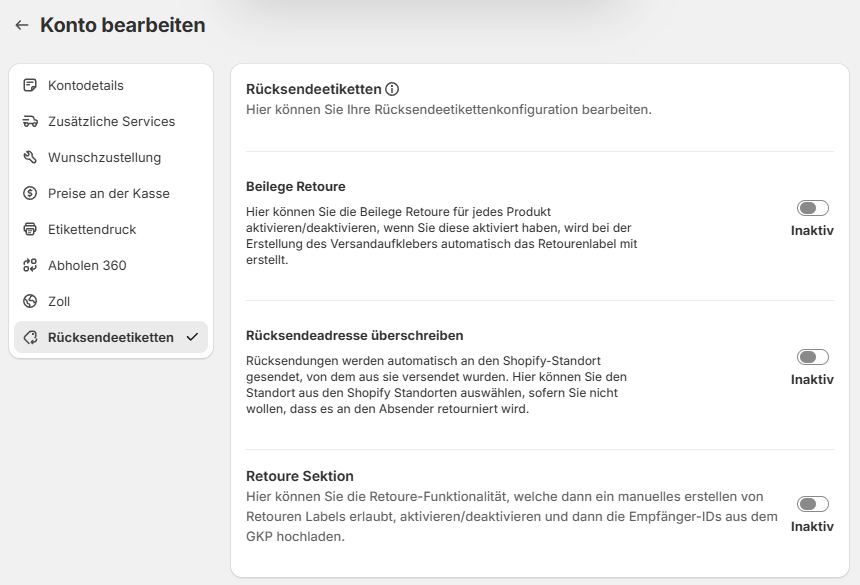Open Etikettendruck settings
The image size is (860, 585).
111,229
